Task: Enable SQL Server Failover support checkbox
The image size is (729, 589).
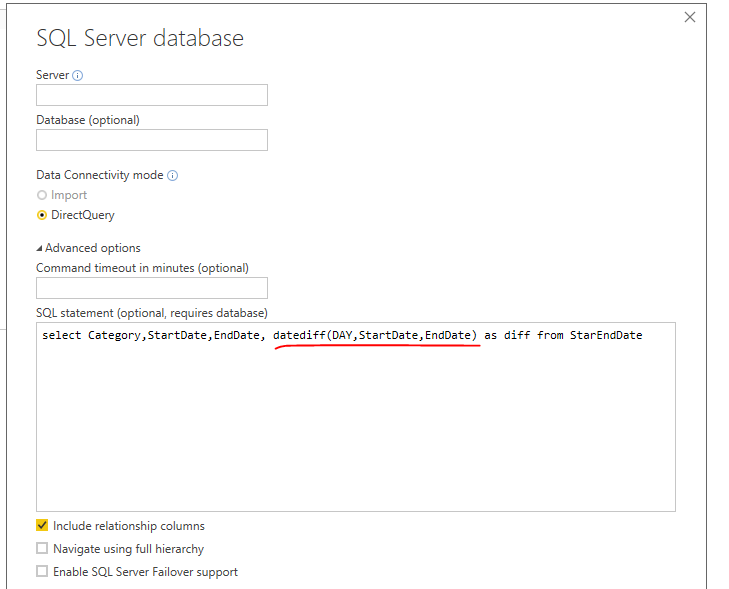Action: (42, 571)
